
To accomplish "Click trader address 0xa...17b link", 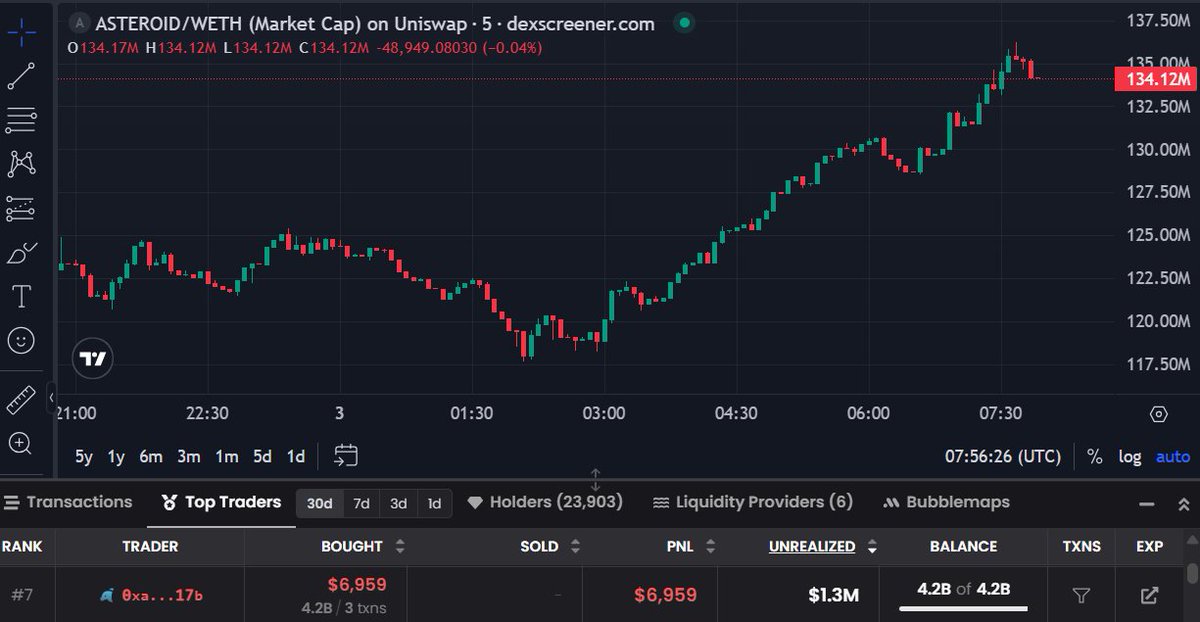I will point(161,596).
